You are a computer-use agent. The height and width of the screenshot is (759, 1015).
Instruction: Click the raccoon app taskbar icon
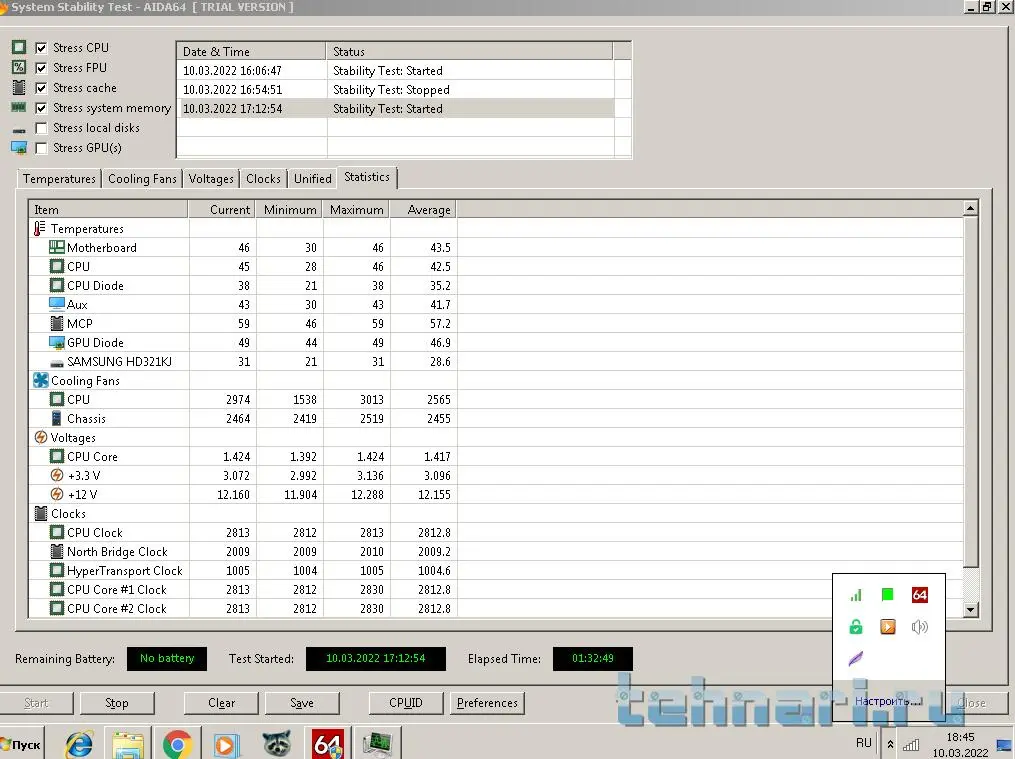[277, 744]
